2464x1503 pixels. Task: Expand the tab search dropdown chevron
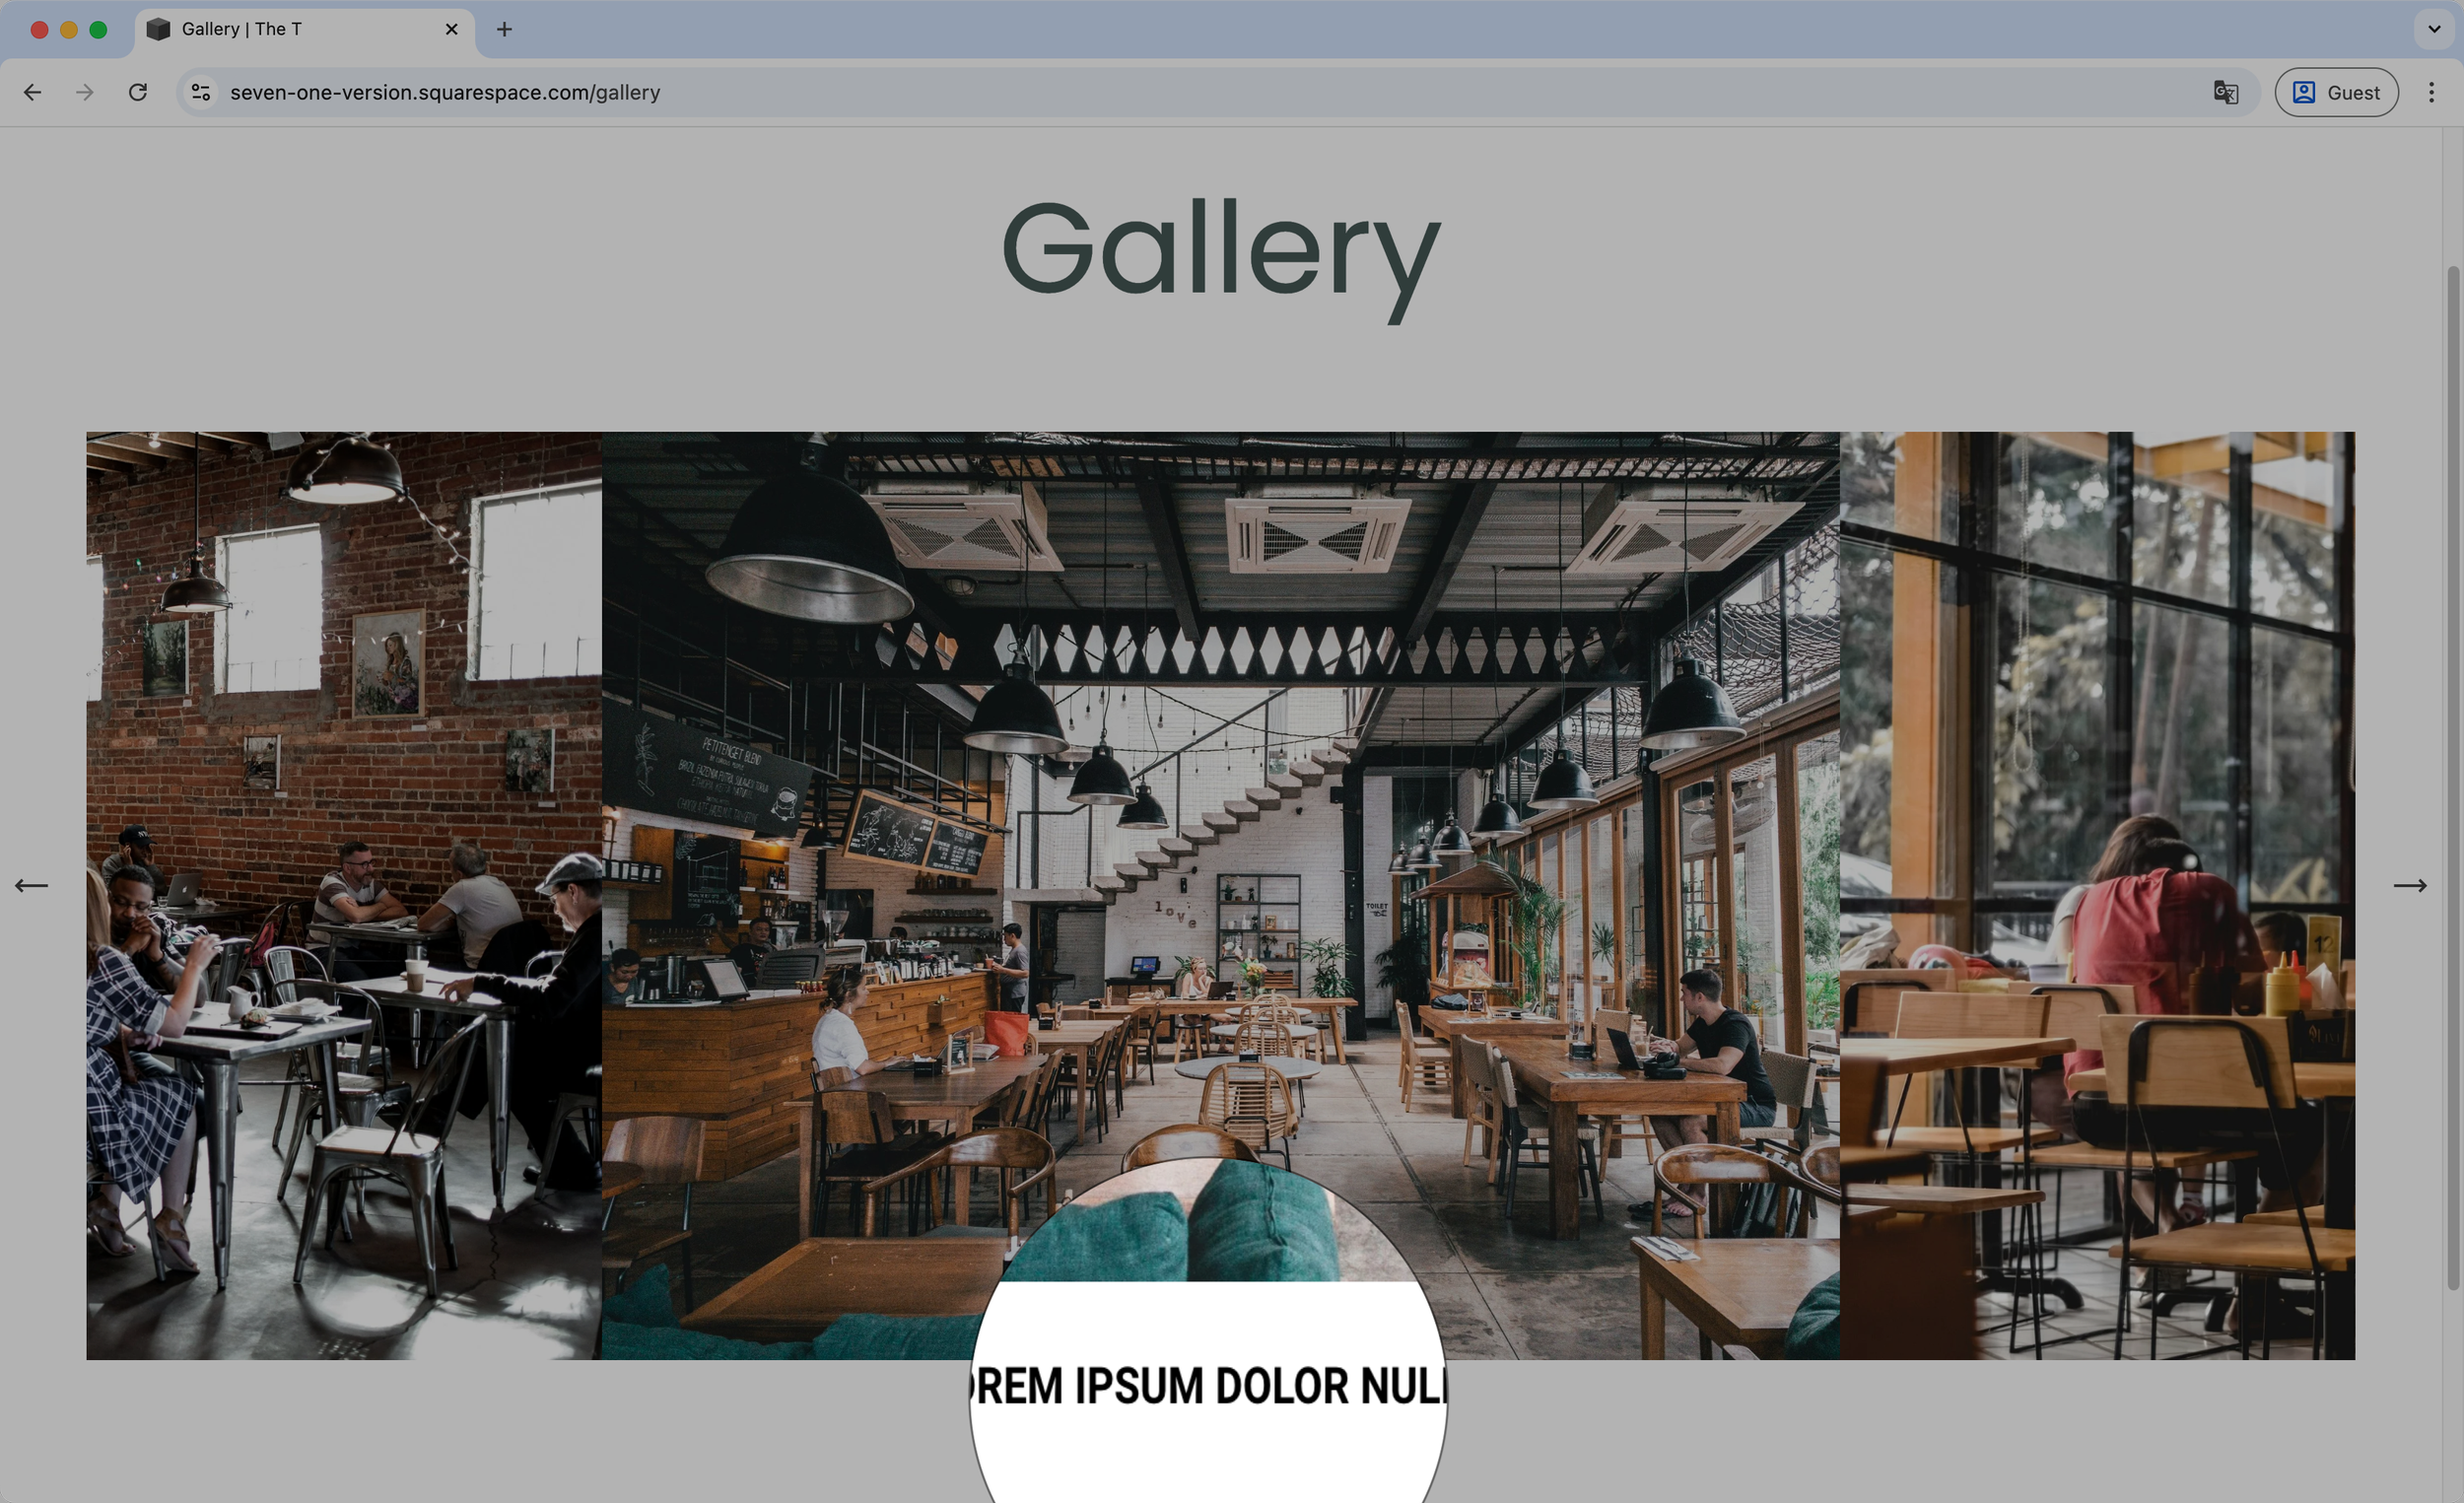click(2434, 29)
